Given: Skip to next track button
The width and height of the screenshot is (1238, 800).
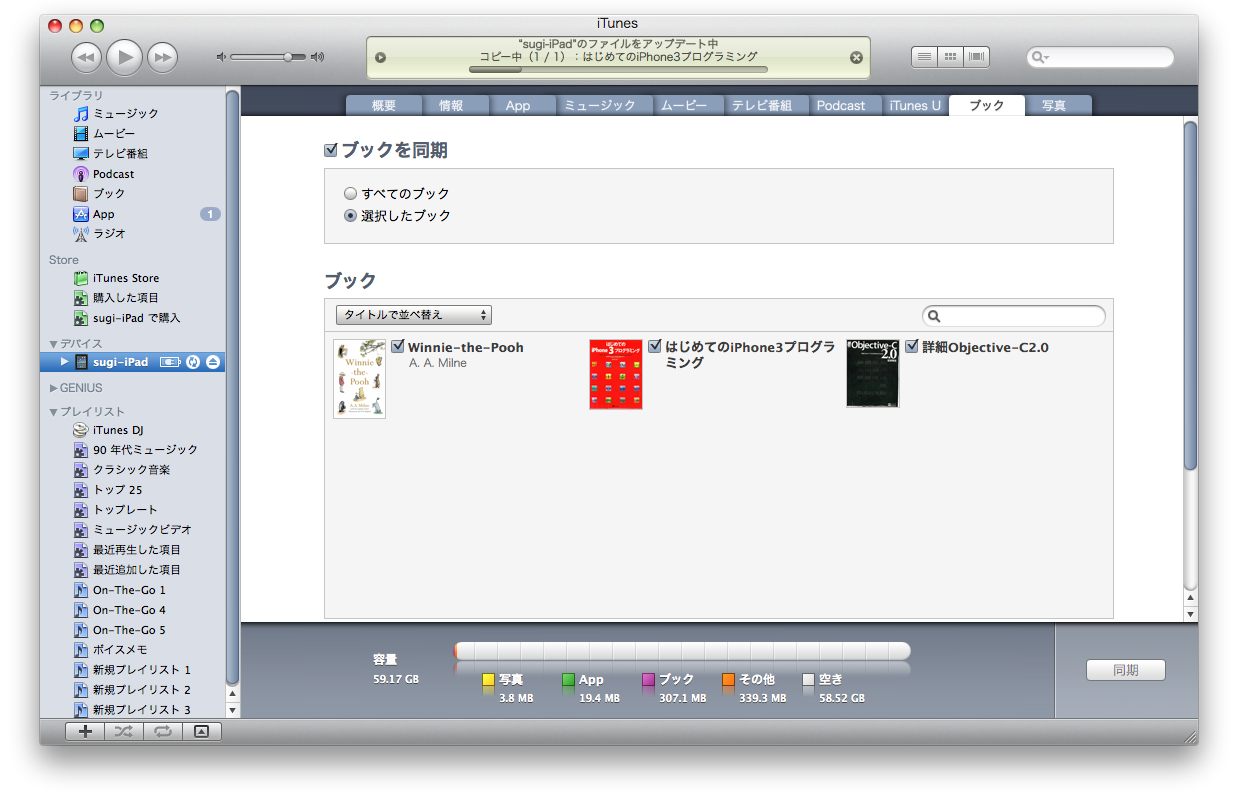Looking at the screenshot, I should [x=162, y=58].
